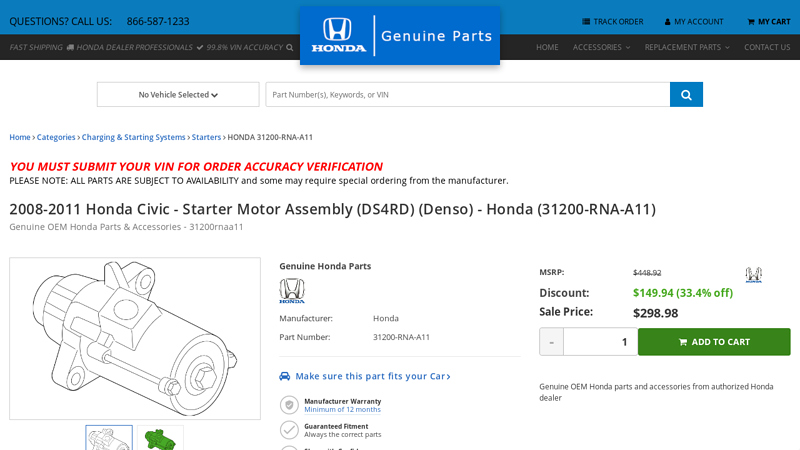Click the Honda Genuine Parts logo
The height and width of the screenshot is (450, 800).
pyautogui.click(x=400, y=36)
